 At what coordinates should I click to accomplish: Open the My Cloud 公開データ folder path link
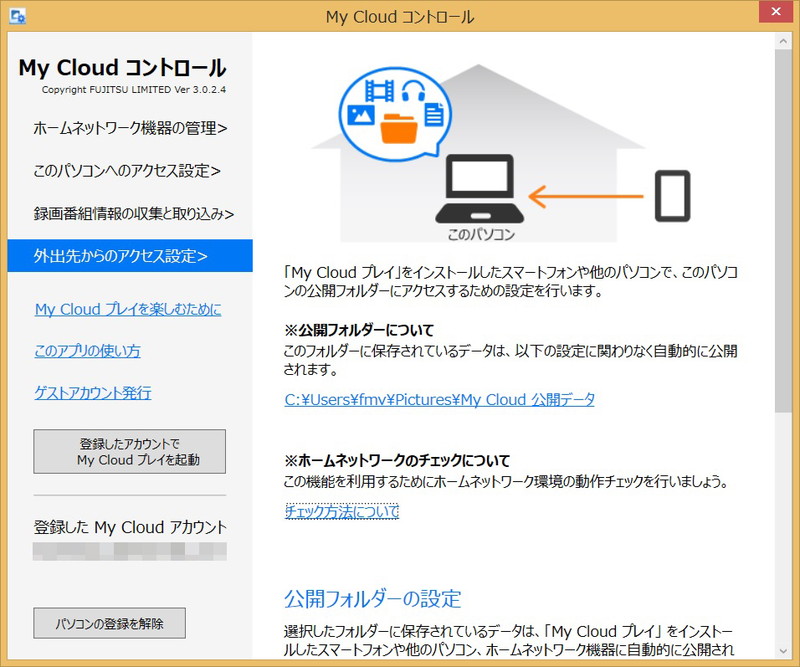(x=439, y=399)
